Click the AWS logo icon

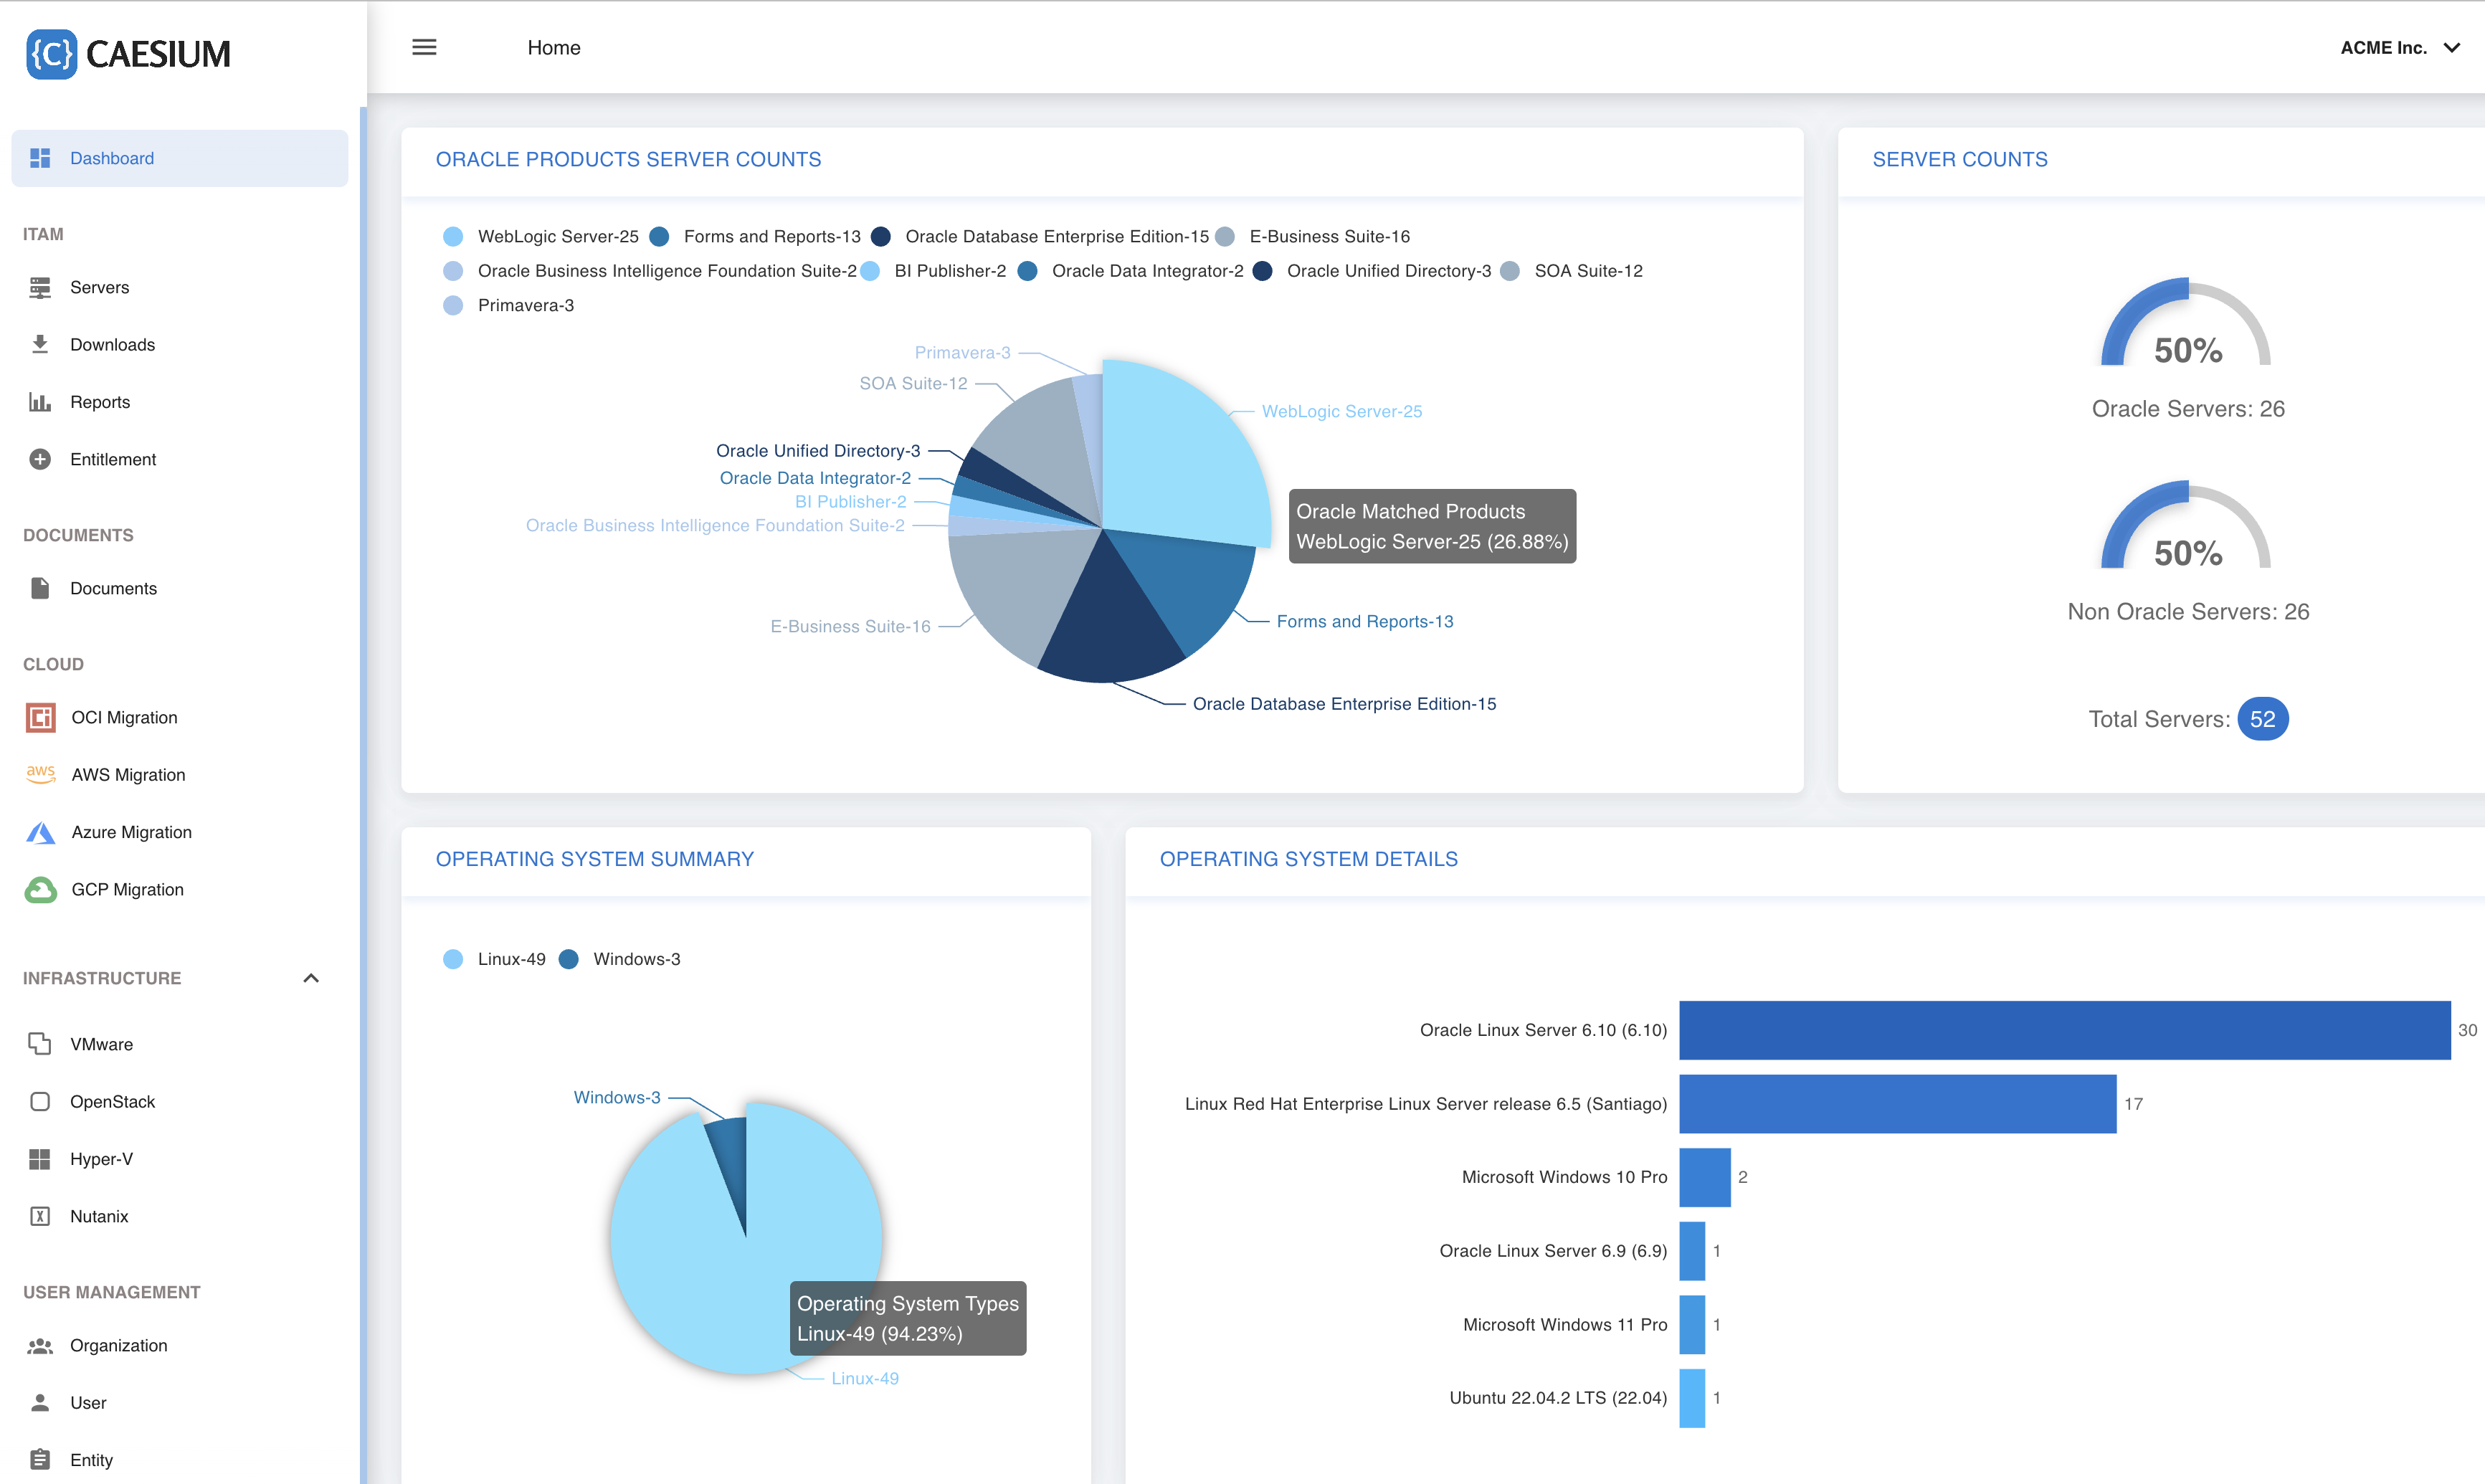point(40,774)
